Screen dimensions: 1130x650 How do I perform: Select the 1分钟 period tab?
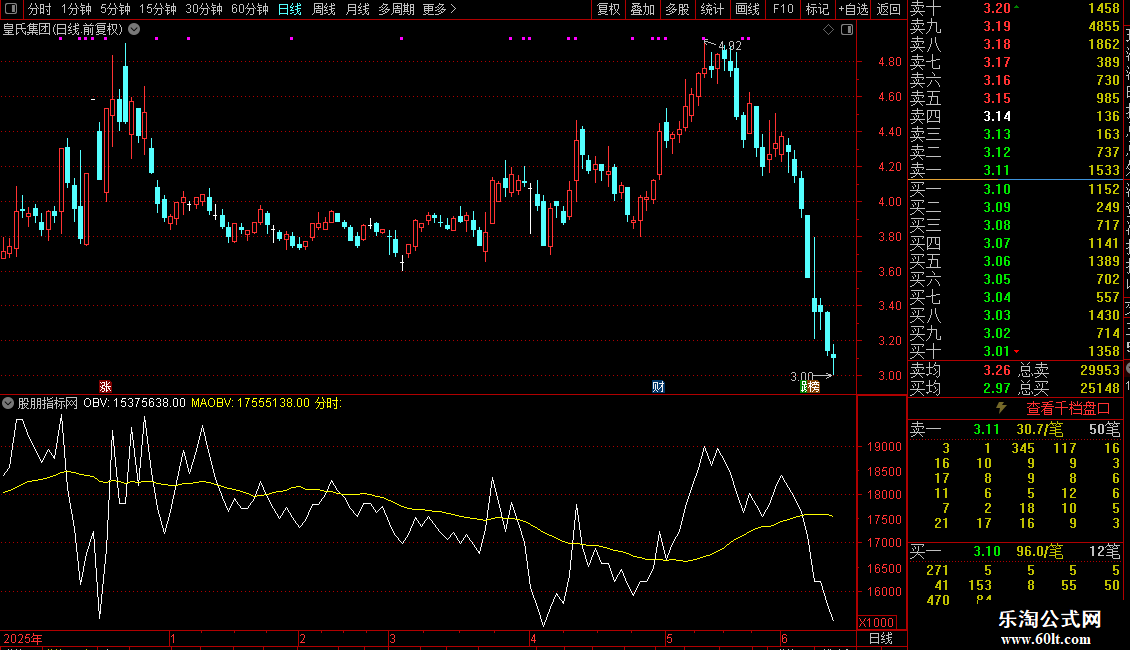point(76,9)
